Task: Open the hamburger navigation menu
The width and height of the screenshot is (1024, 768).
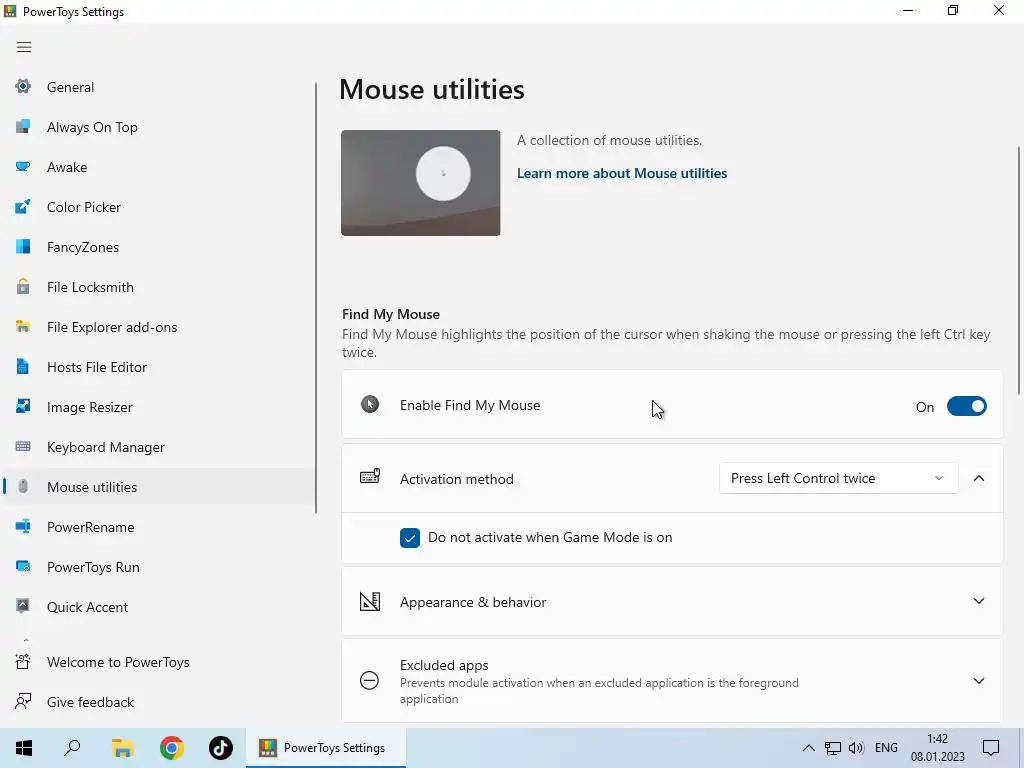Action: pos(24,47)
